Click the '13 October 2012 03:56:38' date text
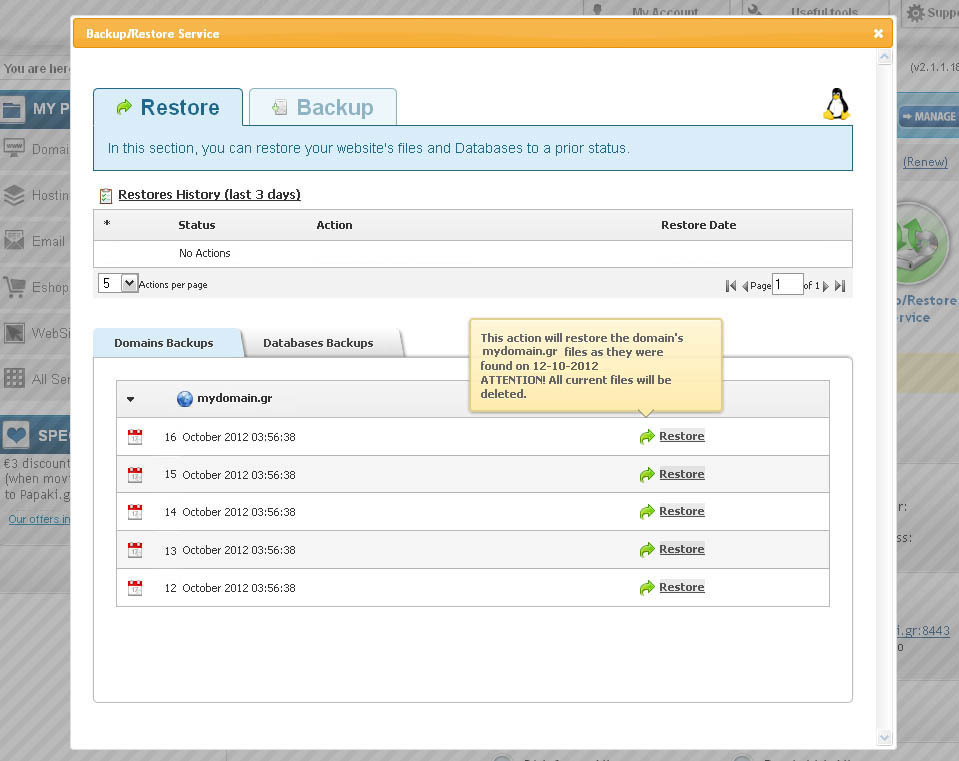The width and height of the screenshot is (959, 761). click(230, 550)
